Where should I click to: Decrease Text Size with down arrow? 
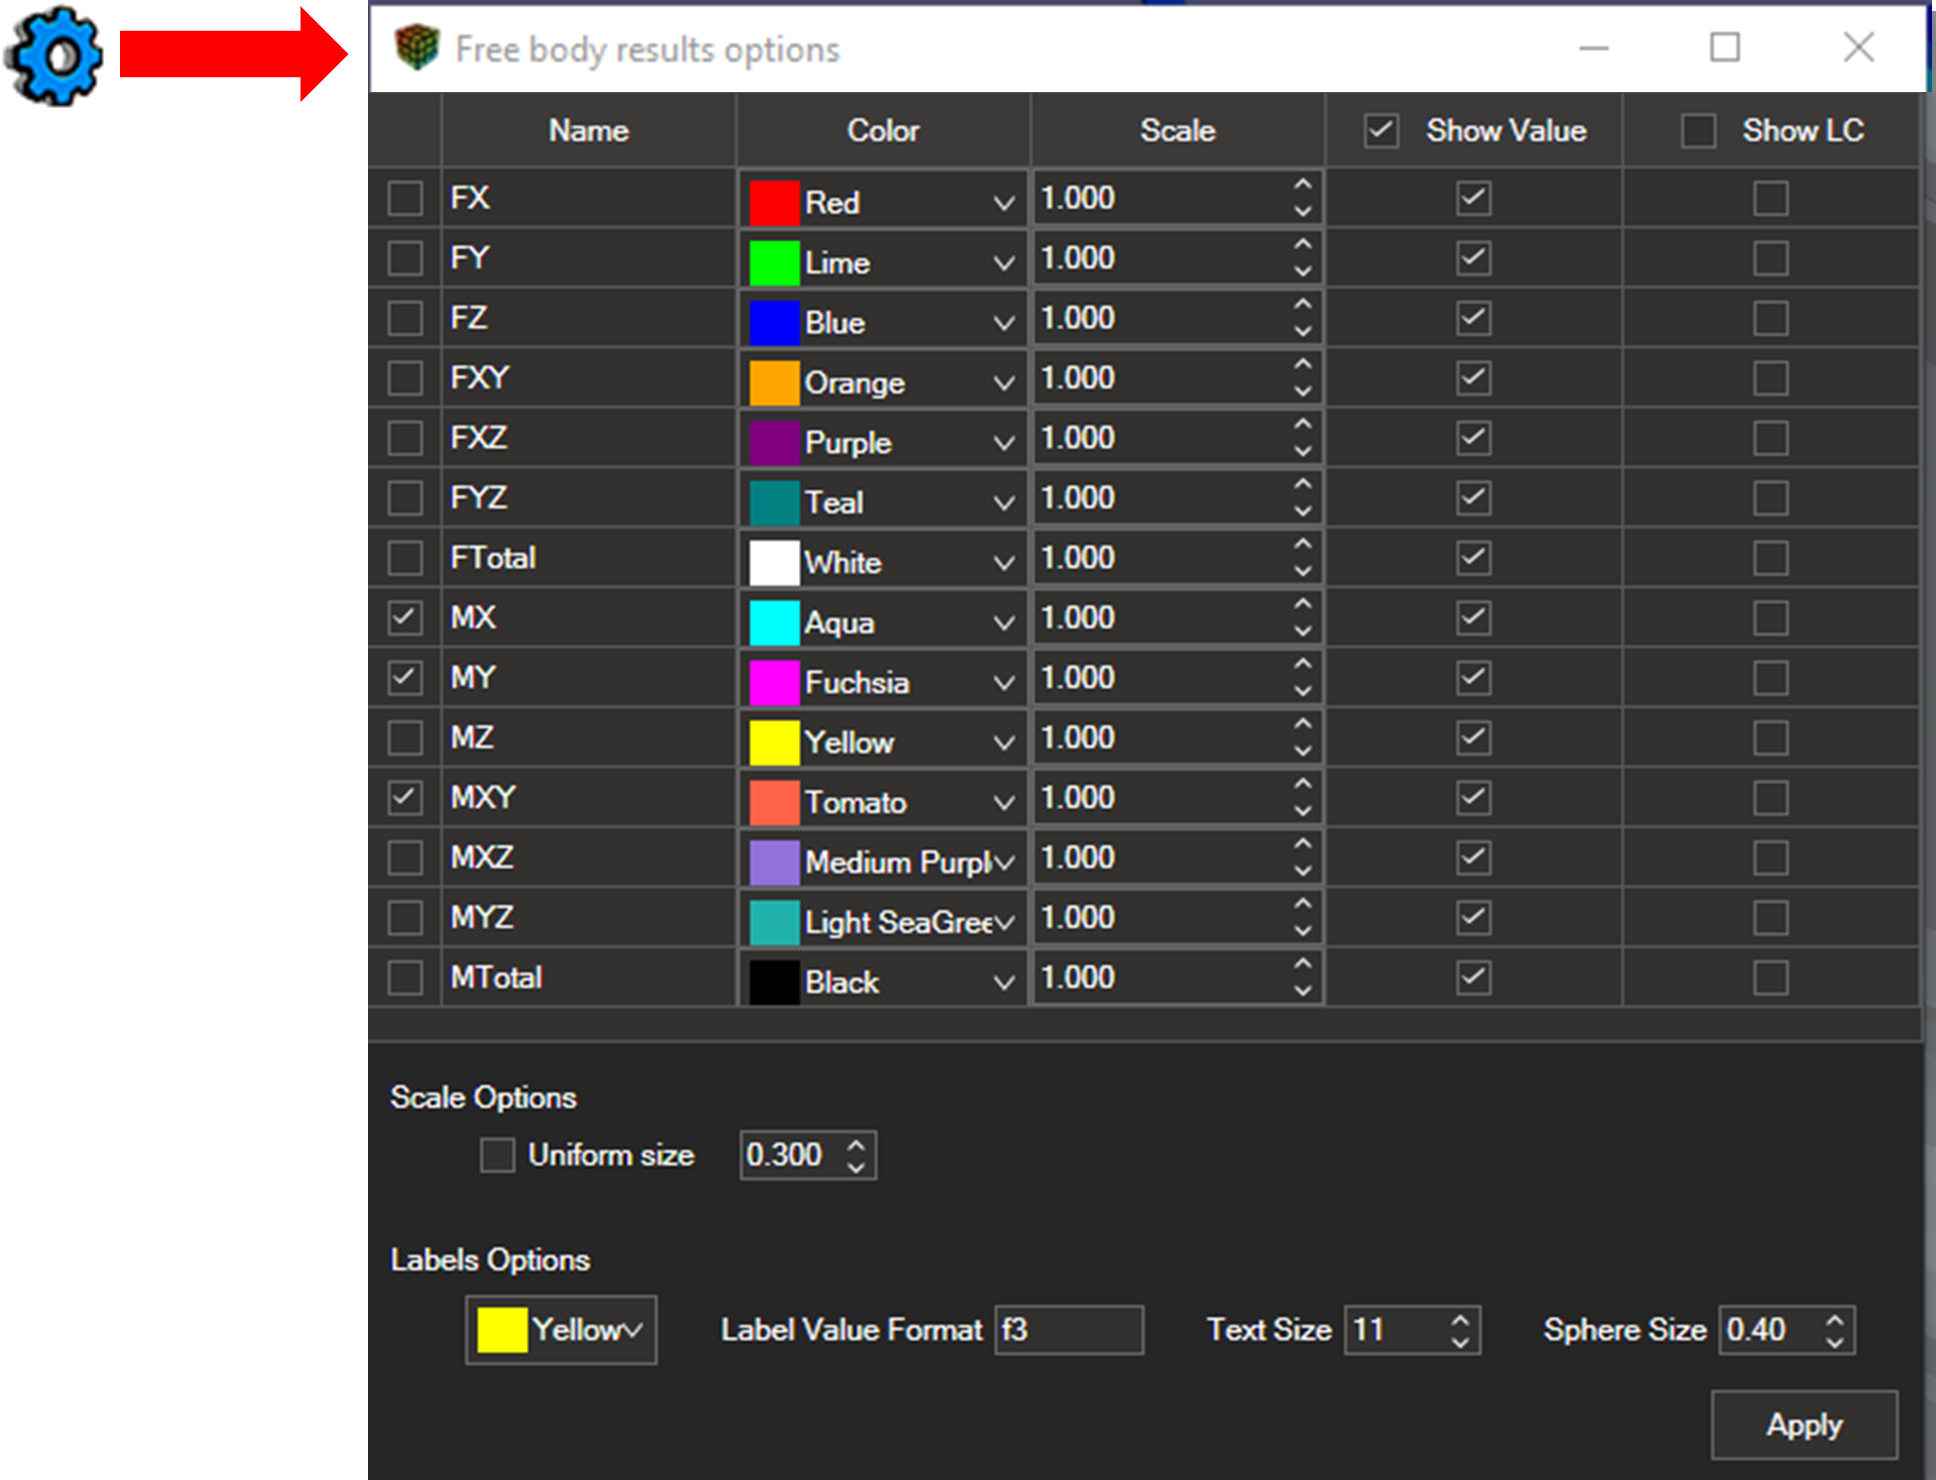[x=1460, y=1342]
